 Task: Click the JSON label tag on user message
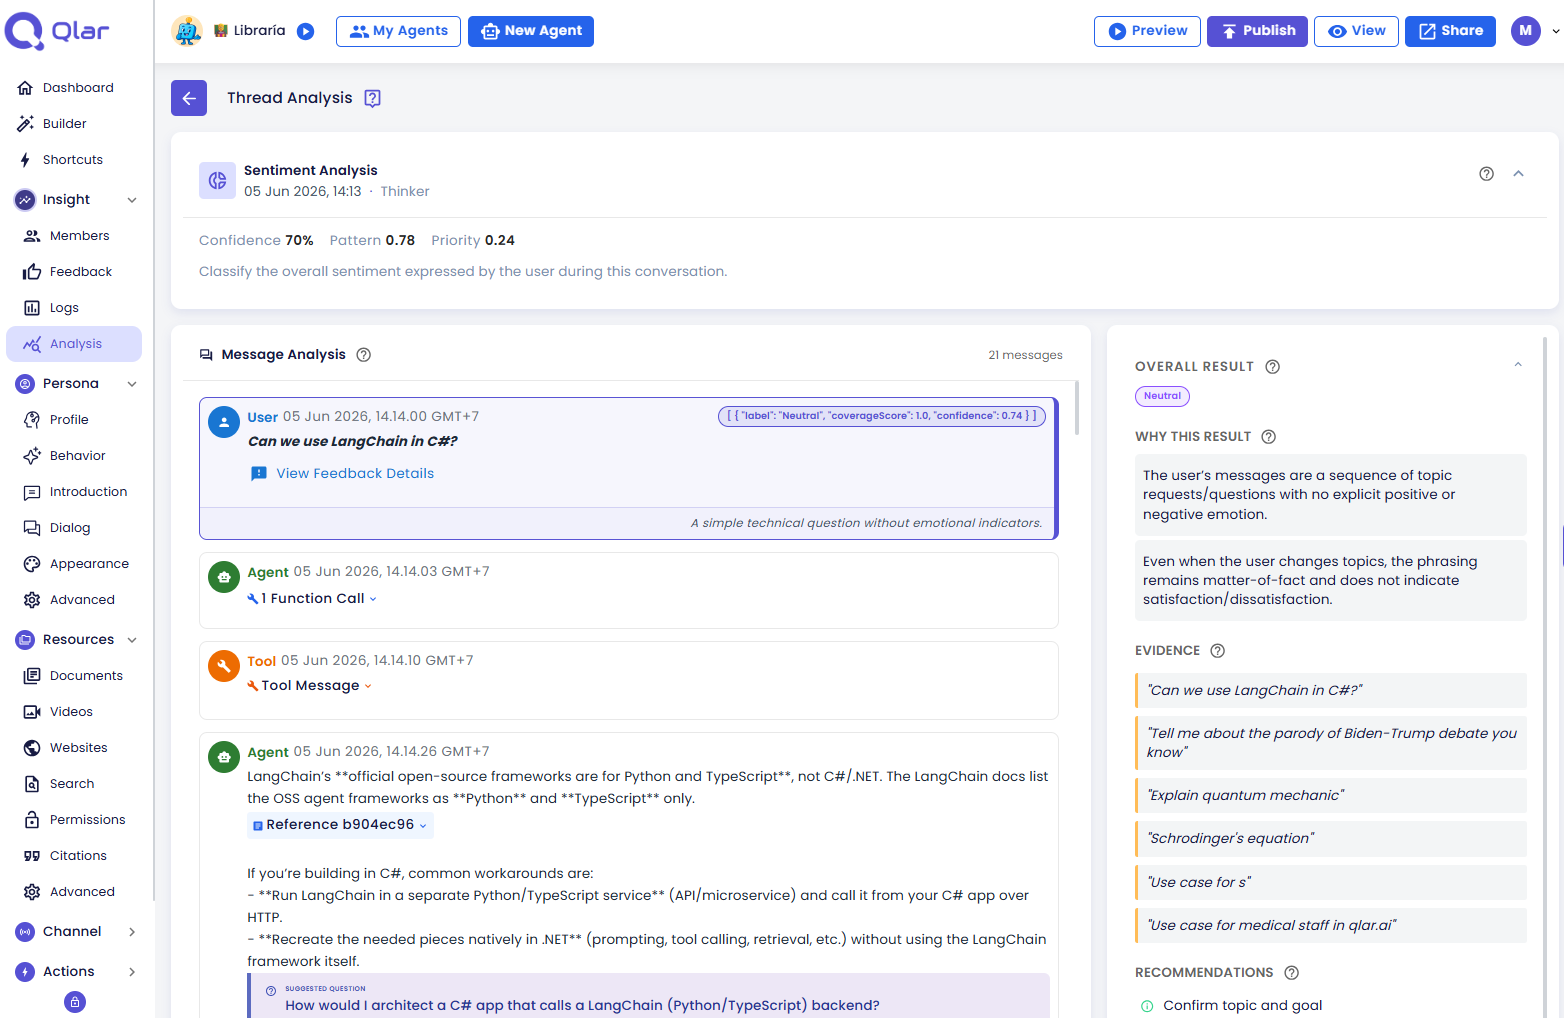tap(882, 416)
